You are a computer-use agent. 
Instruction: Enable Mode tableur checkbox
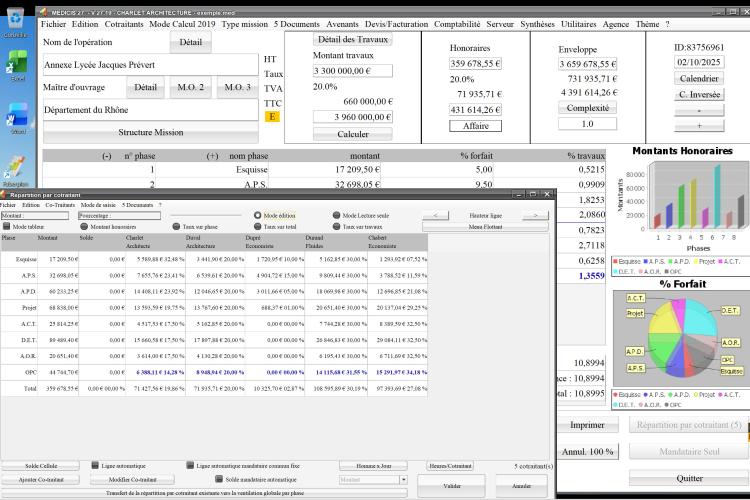point(7,226)
